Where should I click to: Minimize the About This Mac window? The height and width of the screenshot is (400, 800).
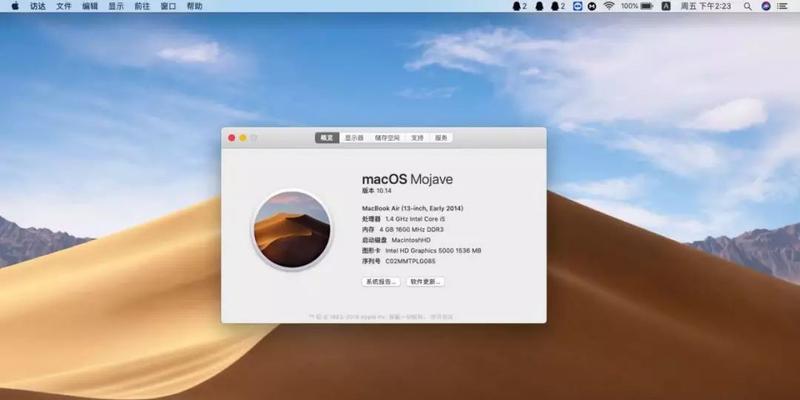coord(243,138)
